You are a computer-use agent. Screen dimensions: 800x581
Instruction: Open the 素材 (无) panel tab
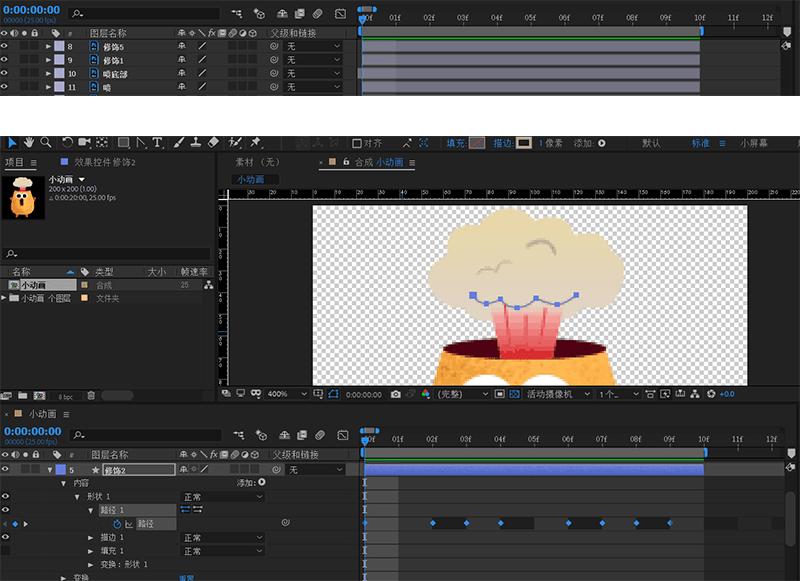(257, 162)
